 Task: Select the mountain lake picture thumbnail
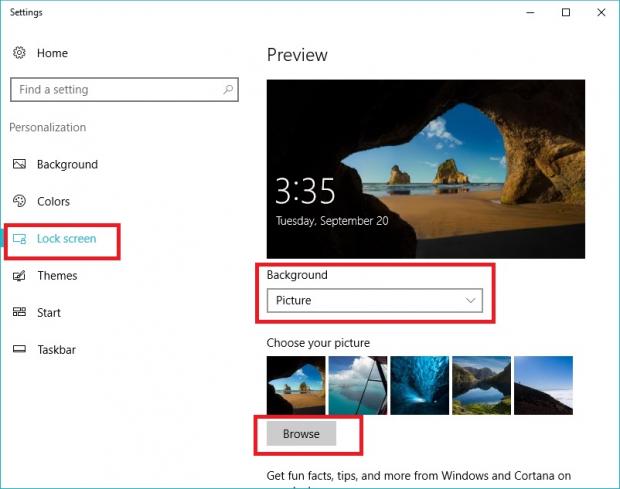(481, 385)
